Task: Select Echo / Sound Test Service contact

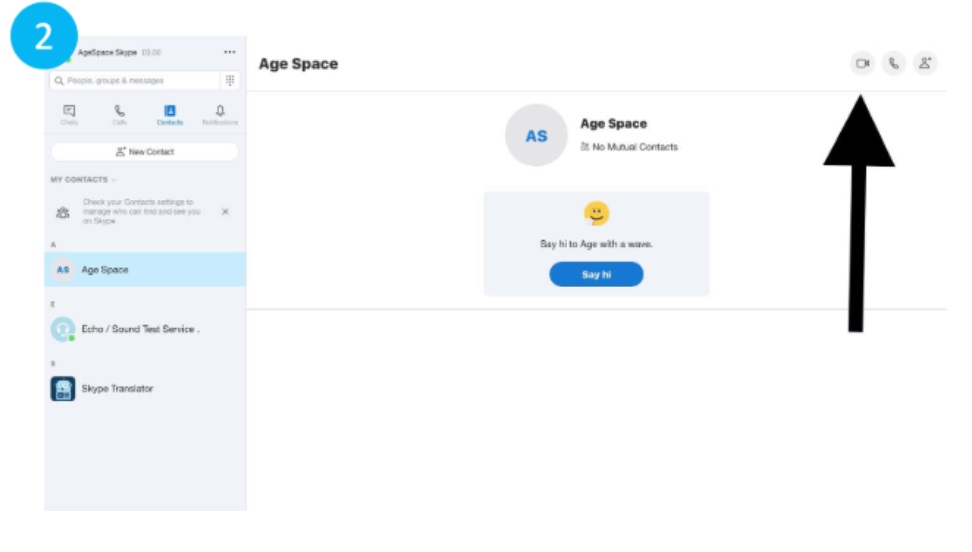Action: tap(145, 329)
